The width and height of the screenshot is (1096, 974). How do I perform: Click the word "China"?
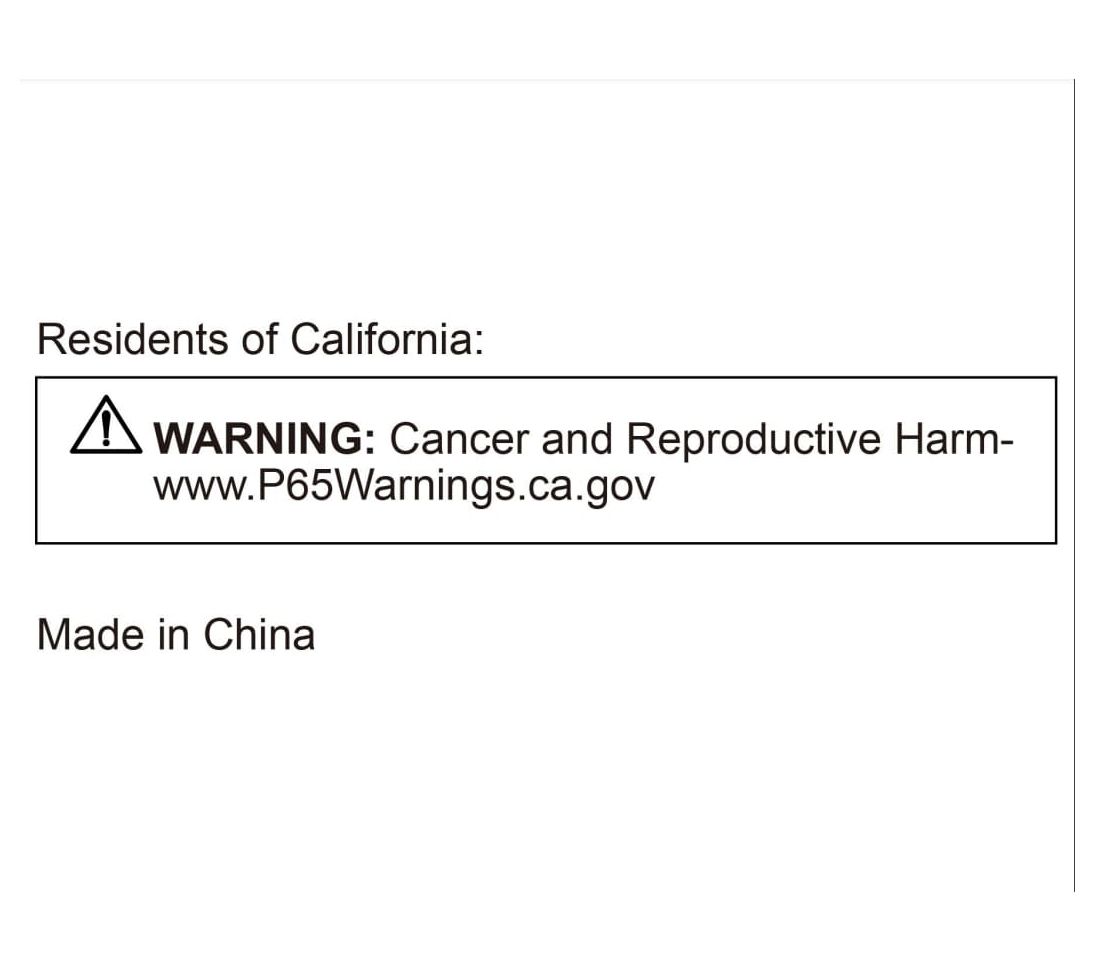click(259, 635)
